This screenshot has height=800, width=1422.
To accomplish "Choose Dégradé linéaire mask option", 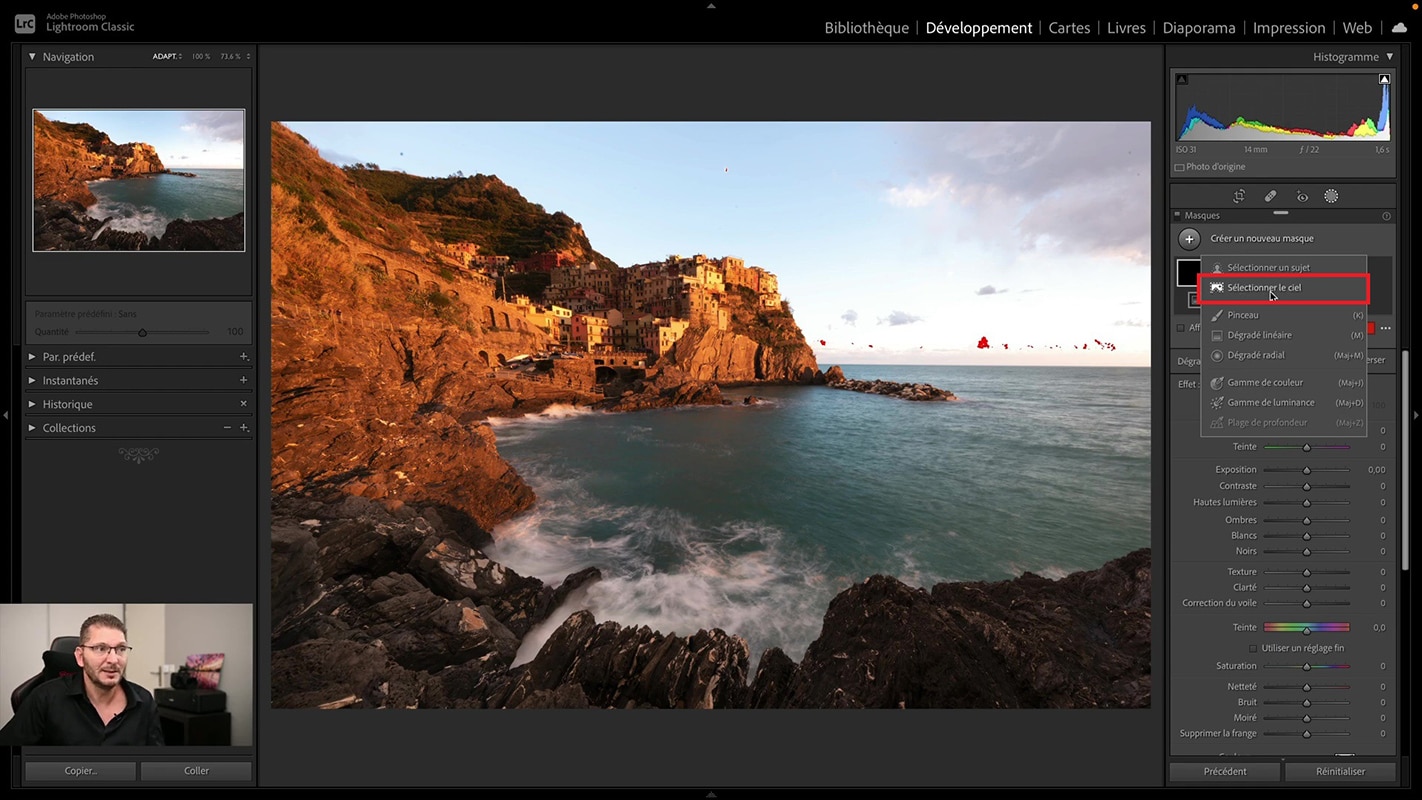I will pos(1284,335).
